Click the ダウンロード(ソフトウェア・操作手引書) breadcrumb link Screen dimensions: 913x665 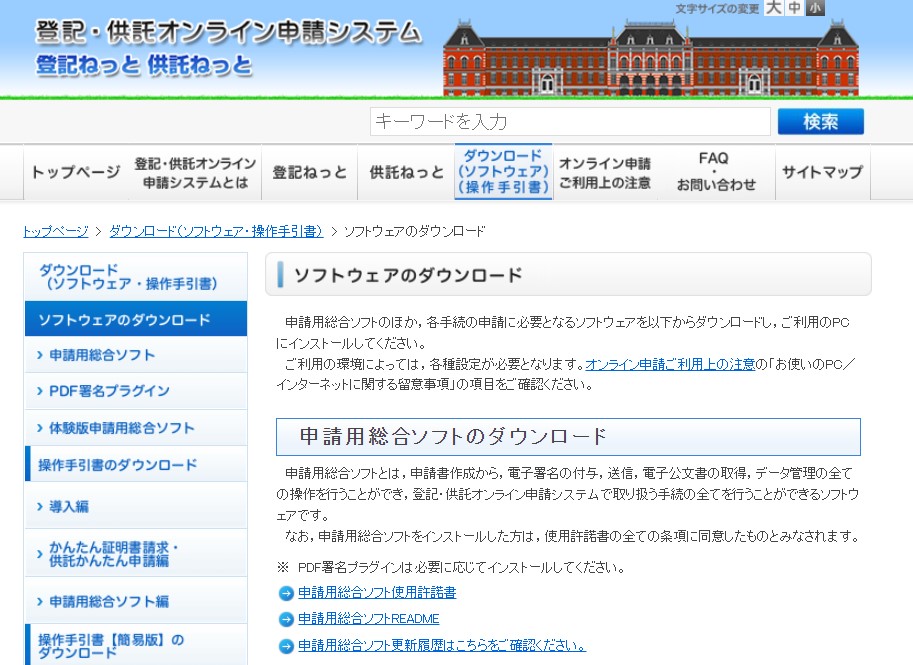(215, 231)
